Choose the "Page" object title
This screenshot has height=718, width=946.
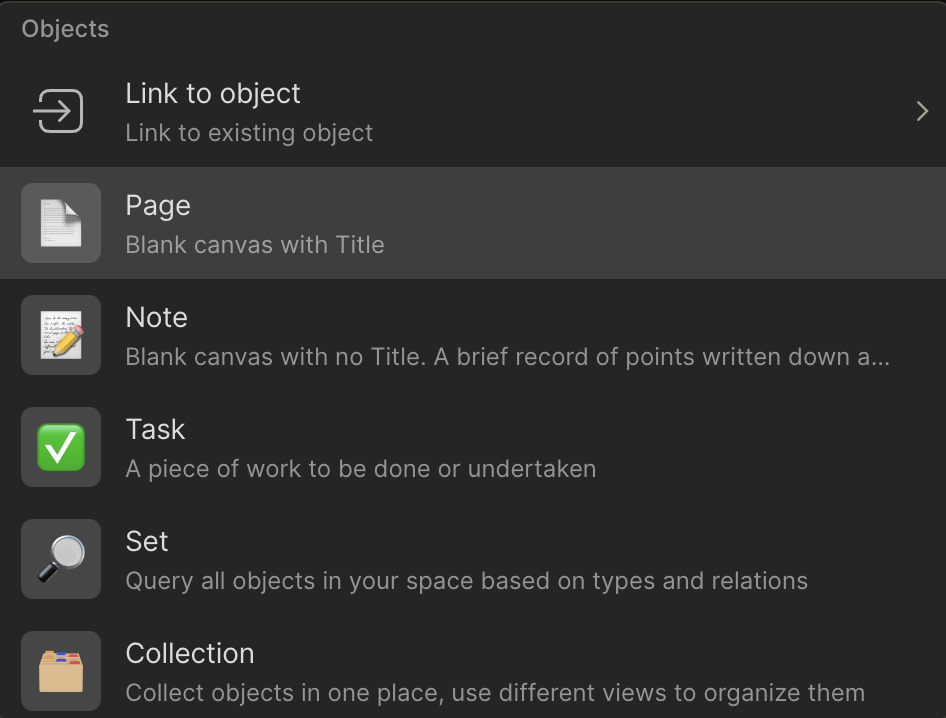(x=158, y=206)
